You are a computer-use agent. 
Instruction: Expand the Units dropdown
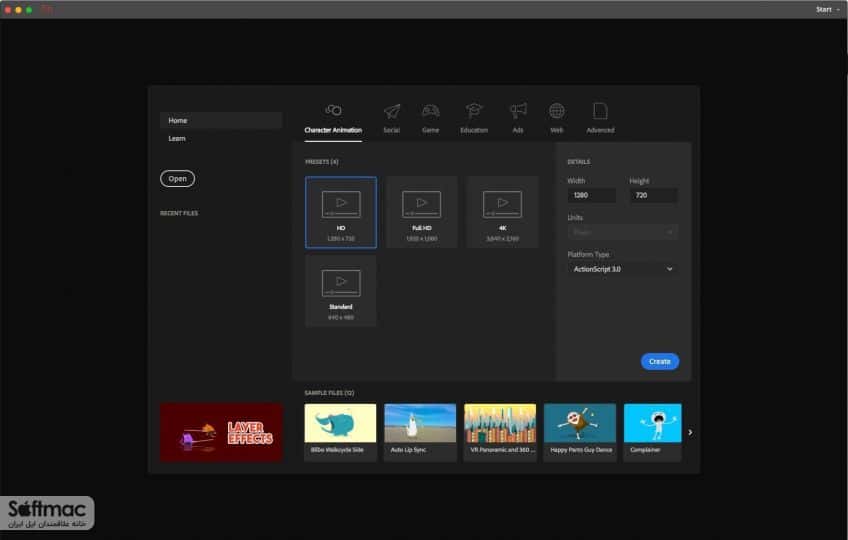click(622, 232)
